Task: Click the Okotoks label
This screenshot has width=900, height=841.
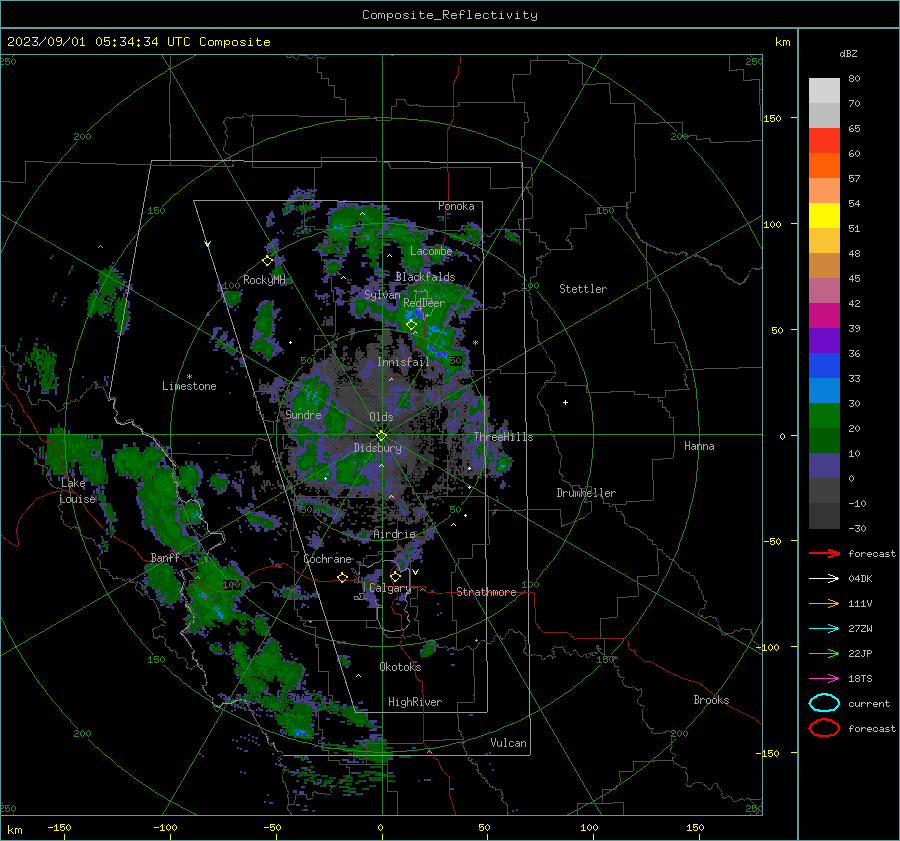Action: (400, 667)
